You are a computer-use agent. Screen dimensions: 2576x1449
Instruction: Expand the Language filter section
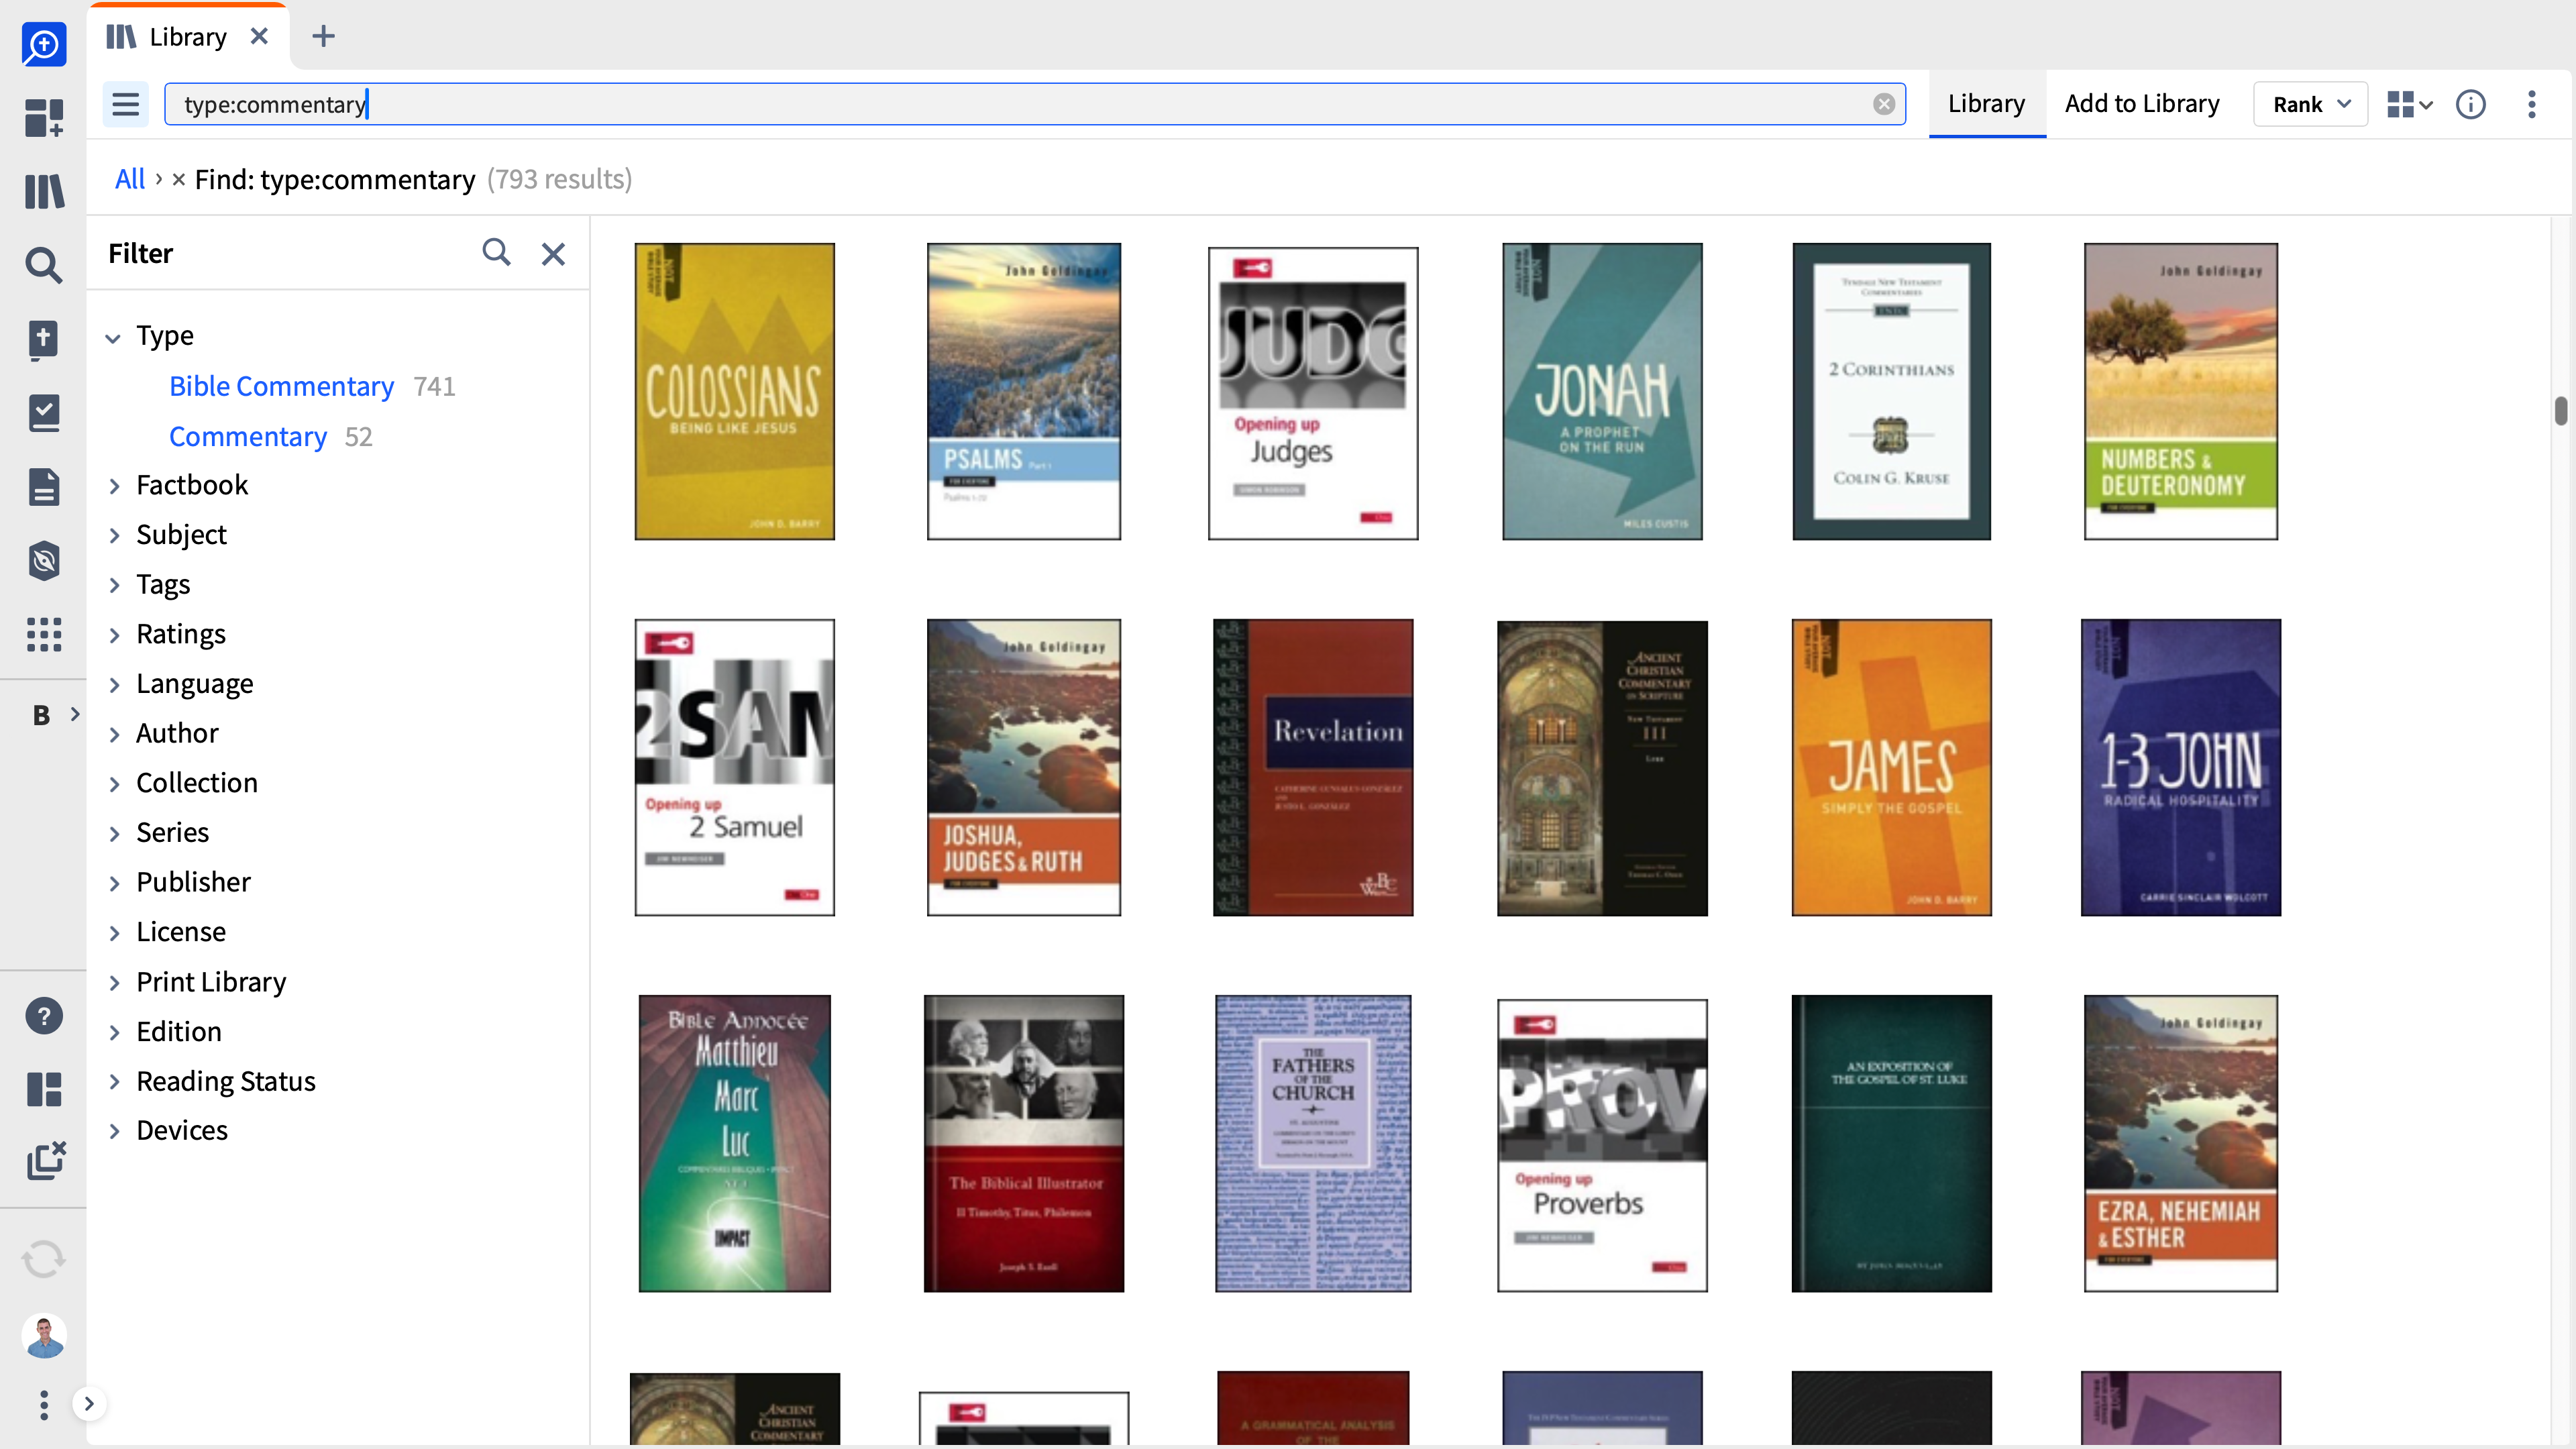coord(114,685)
